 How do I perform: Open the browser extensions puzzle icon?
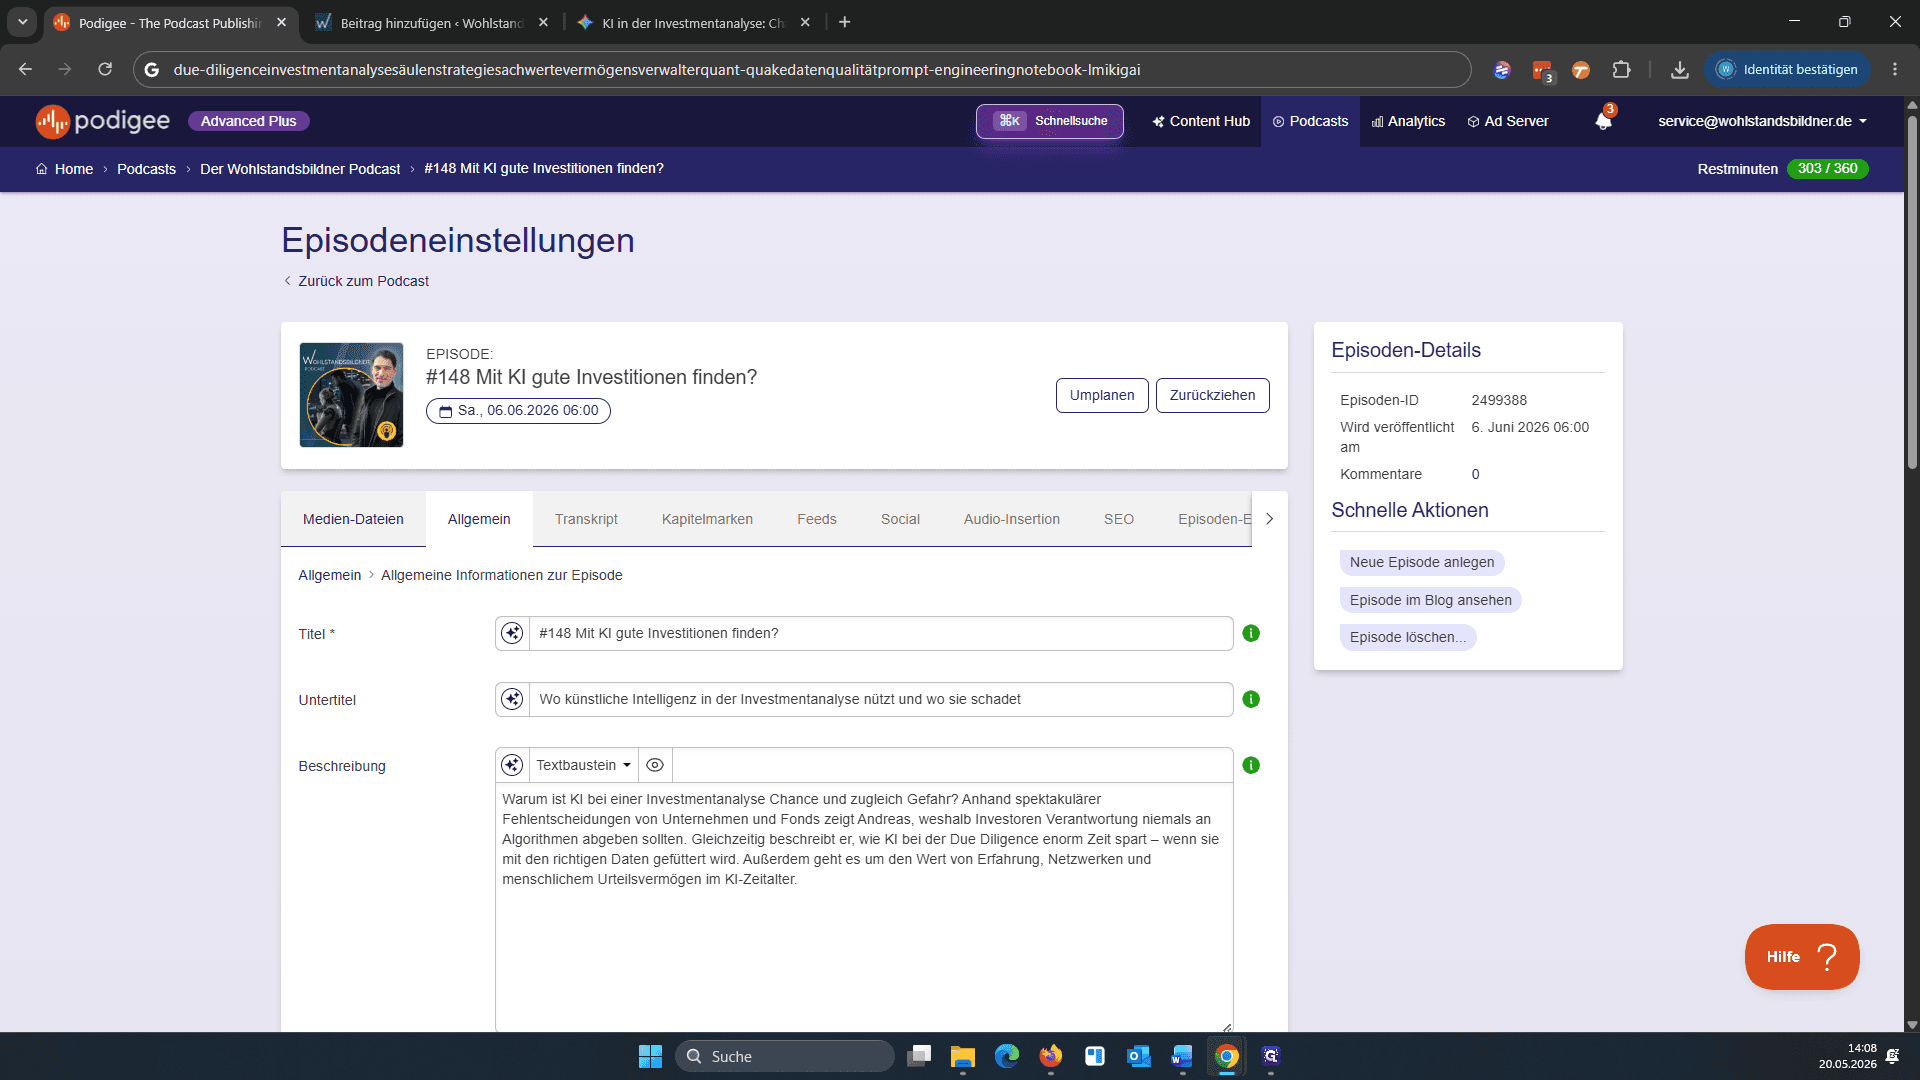1621,69
